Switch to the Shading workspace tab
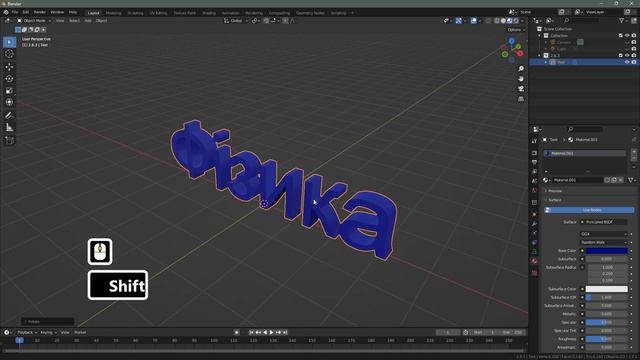Image resolution: width=640 pixels, height=360 pixels. coord(209,13)
